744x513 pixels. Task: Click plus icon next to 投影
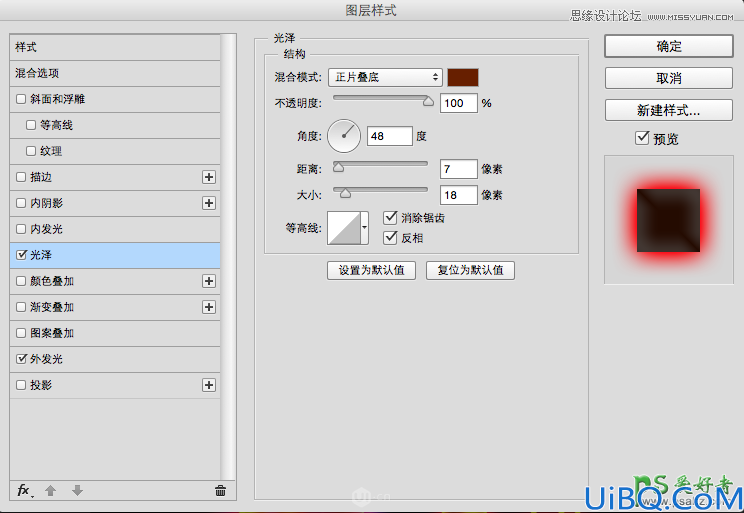click(209, 385)
